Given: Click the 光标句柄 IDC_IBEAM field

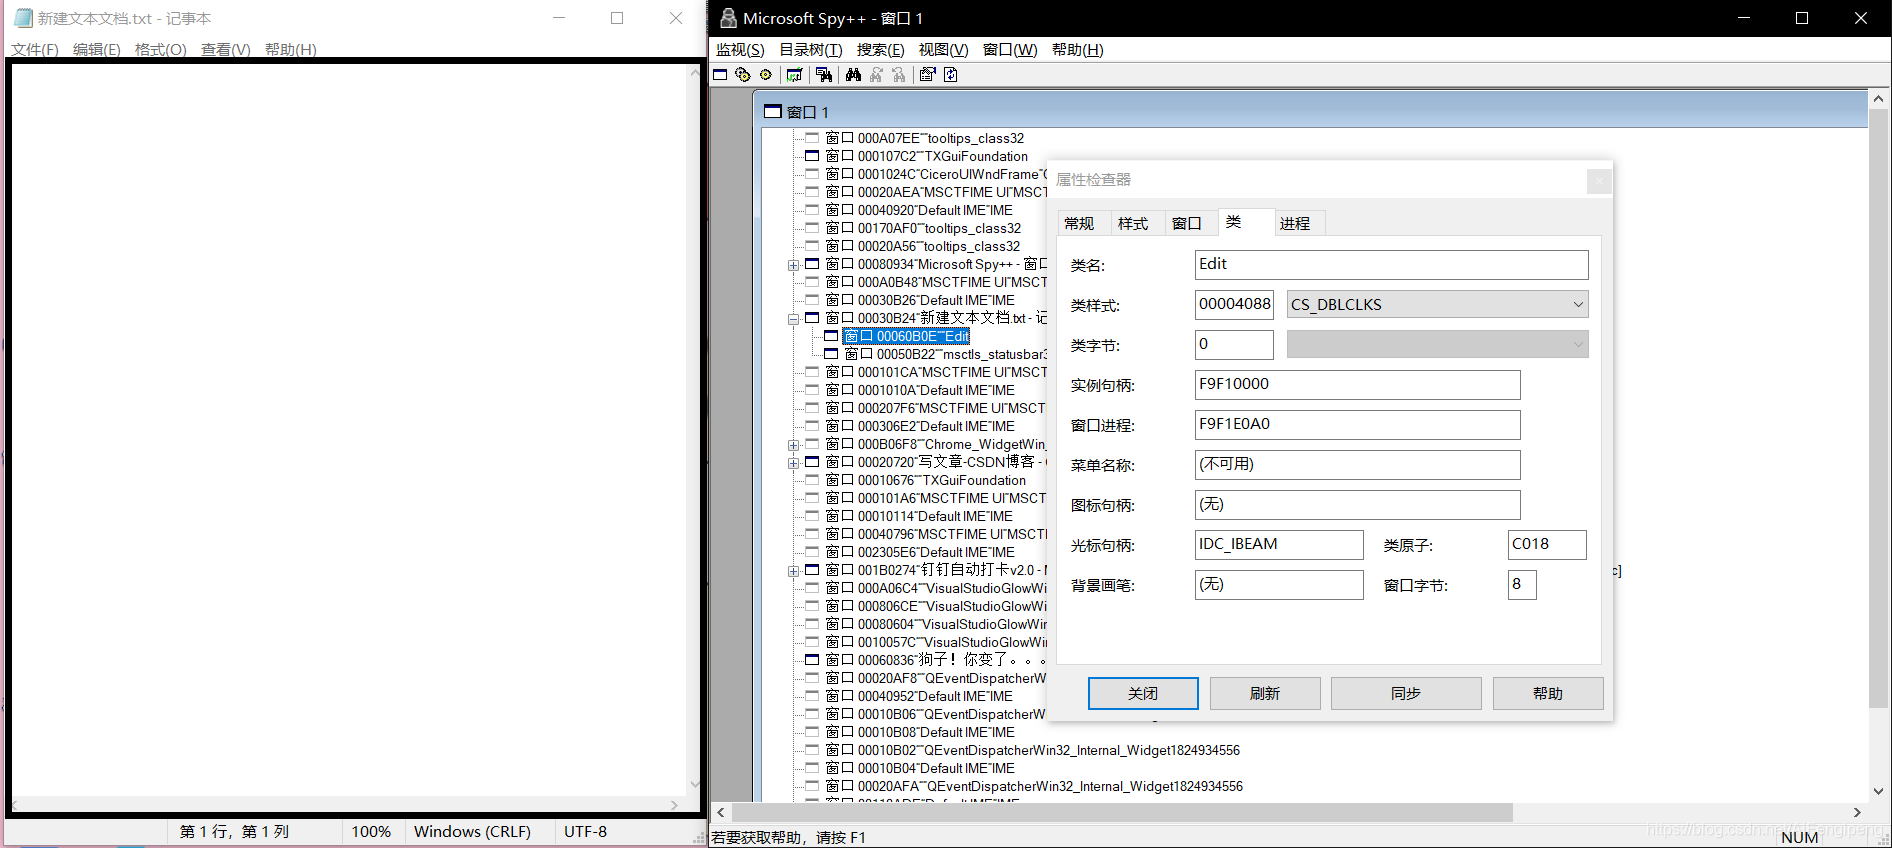Looking at the screenshot, I should point(1279,544).
